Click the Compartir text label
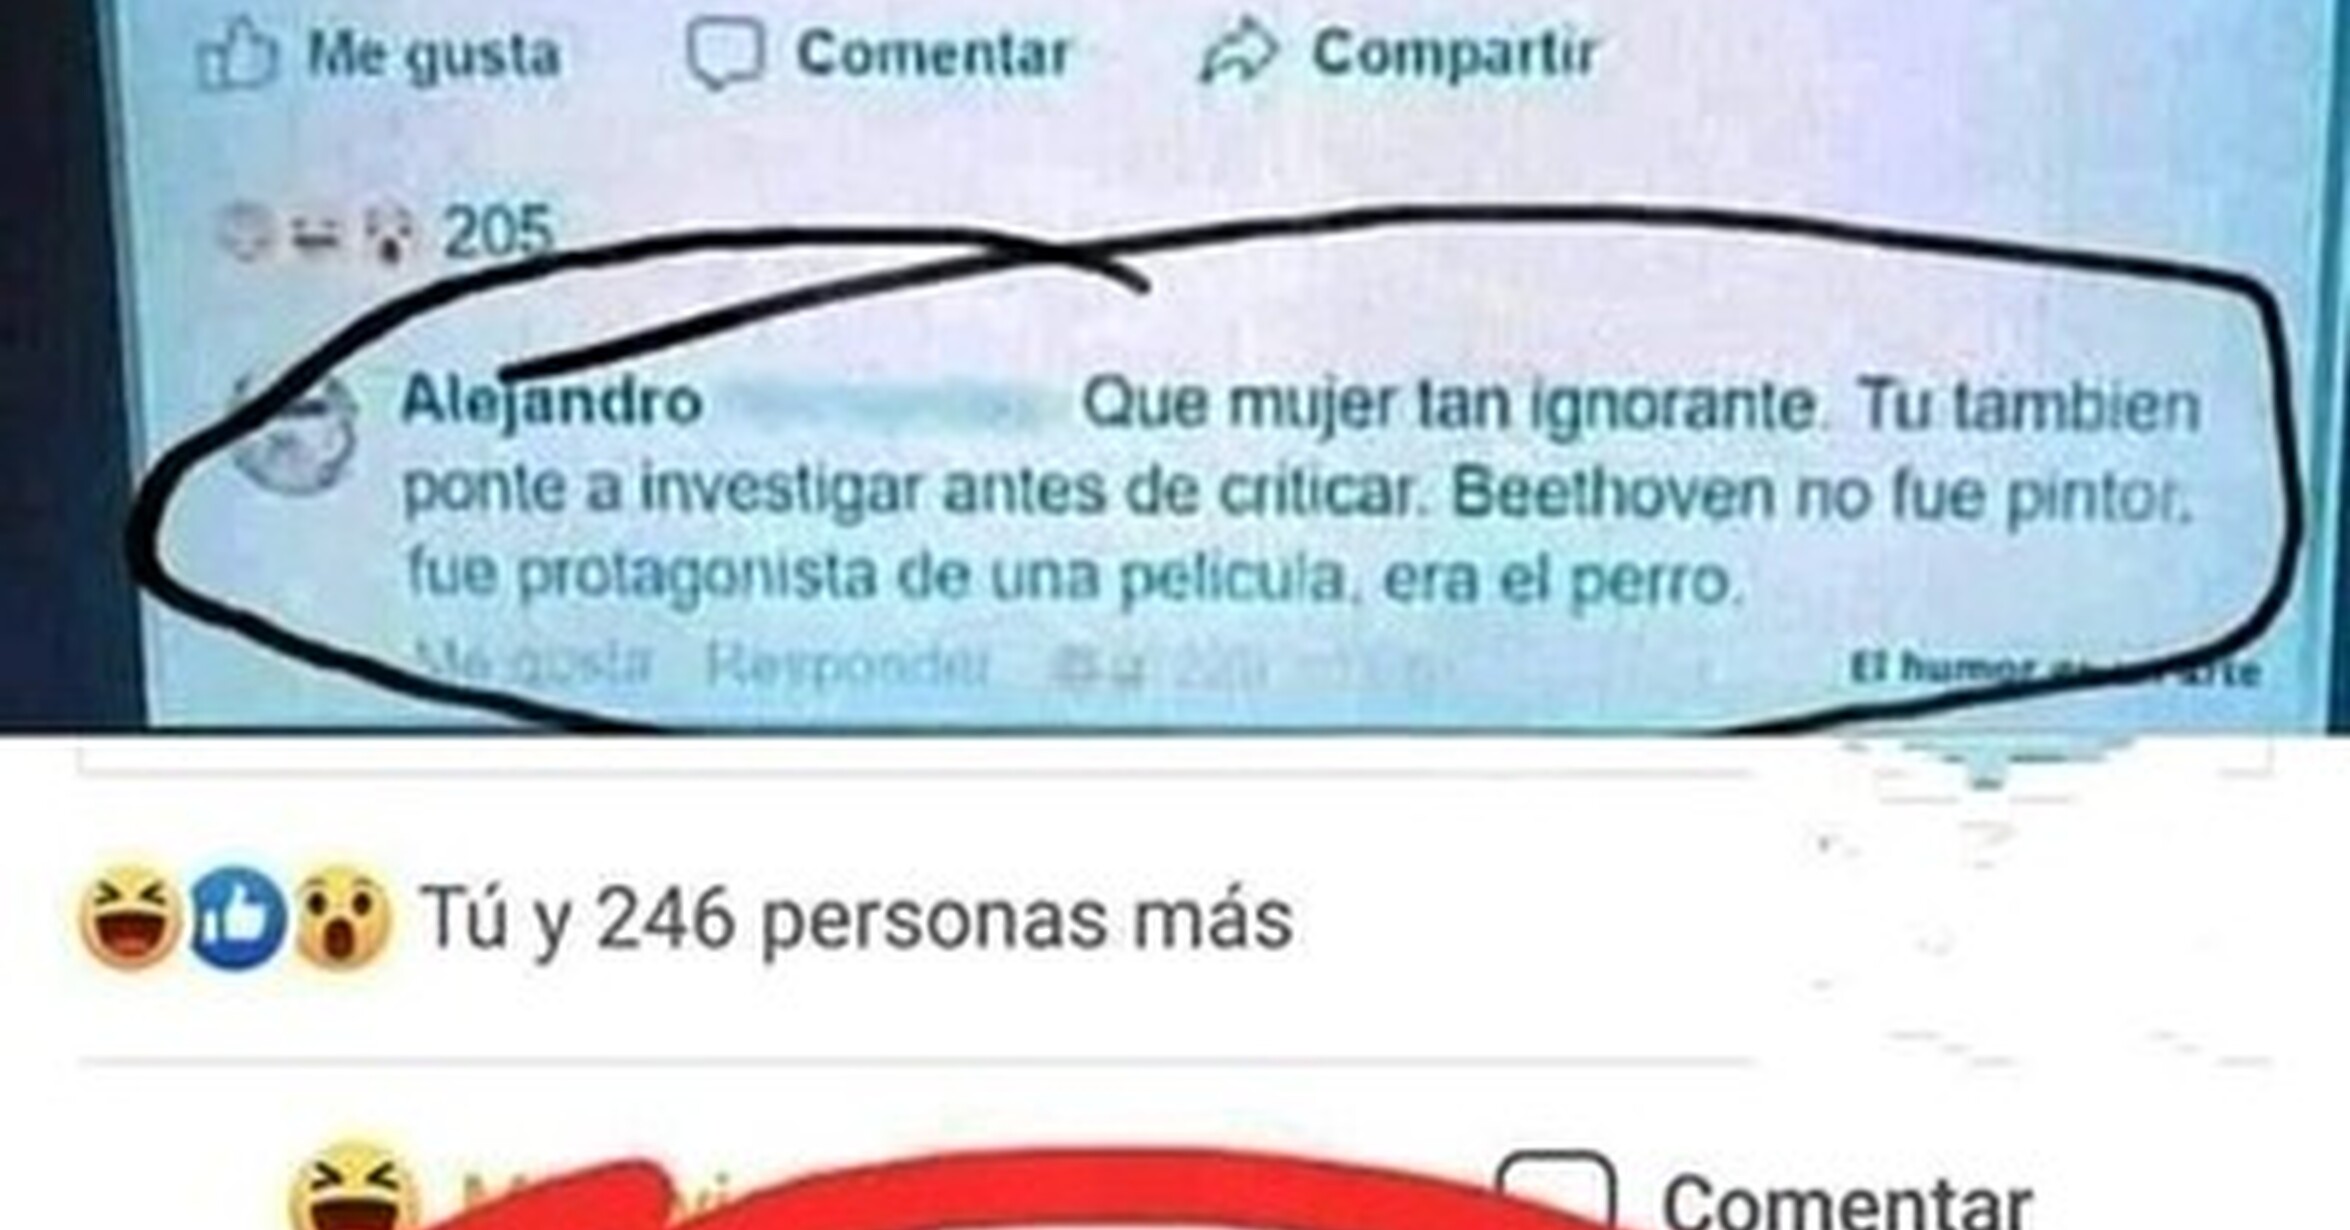The image size is (2350, 1230). tap(1455, 53)
